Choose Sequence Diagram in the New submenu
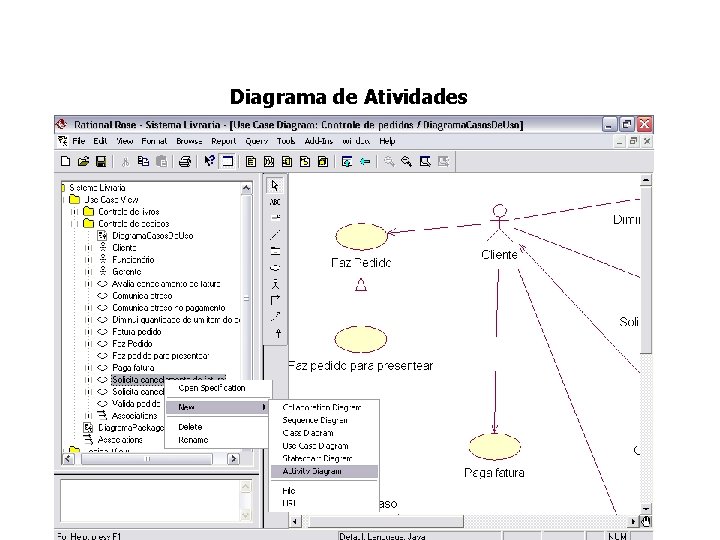 (x=315, y=420)
